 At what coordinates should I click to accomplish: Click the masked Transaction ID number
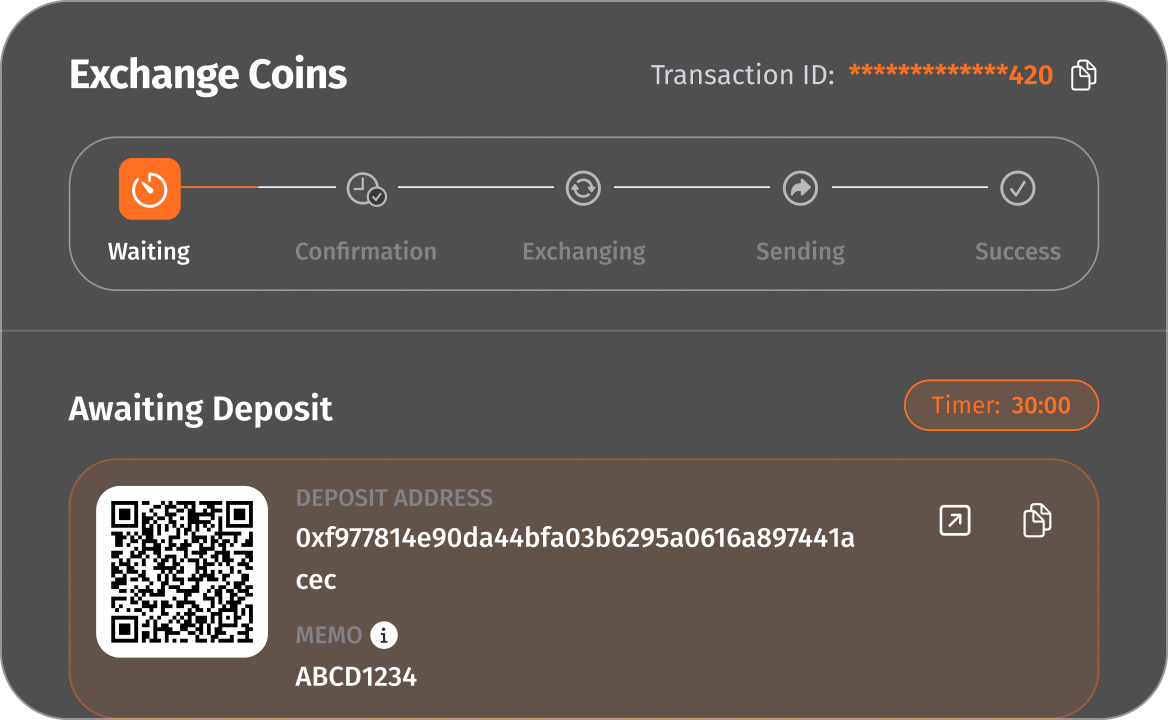[950, 75]
